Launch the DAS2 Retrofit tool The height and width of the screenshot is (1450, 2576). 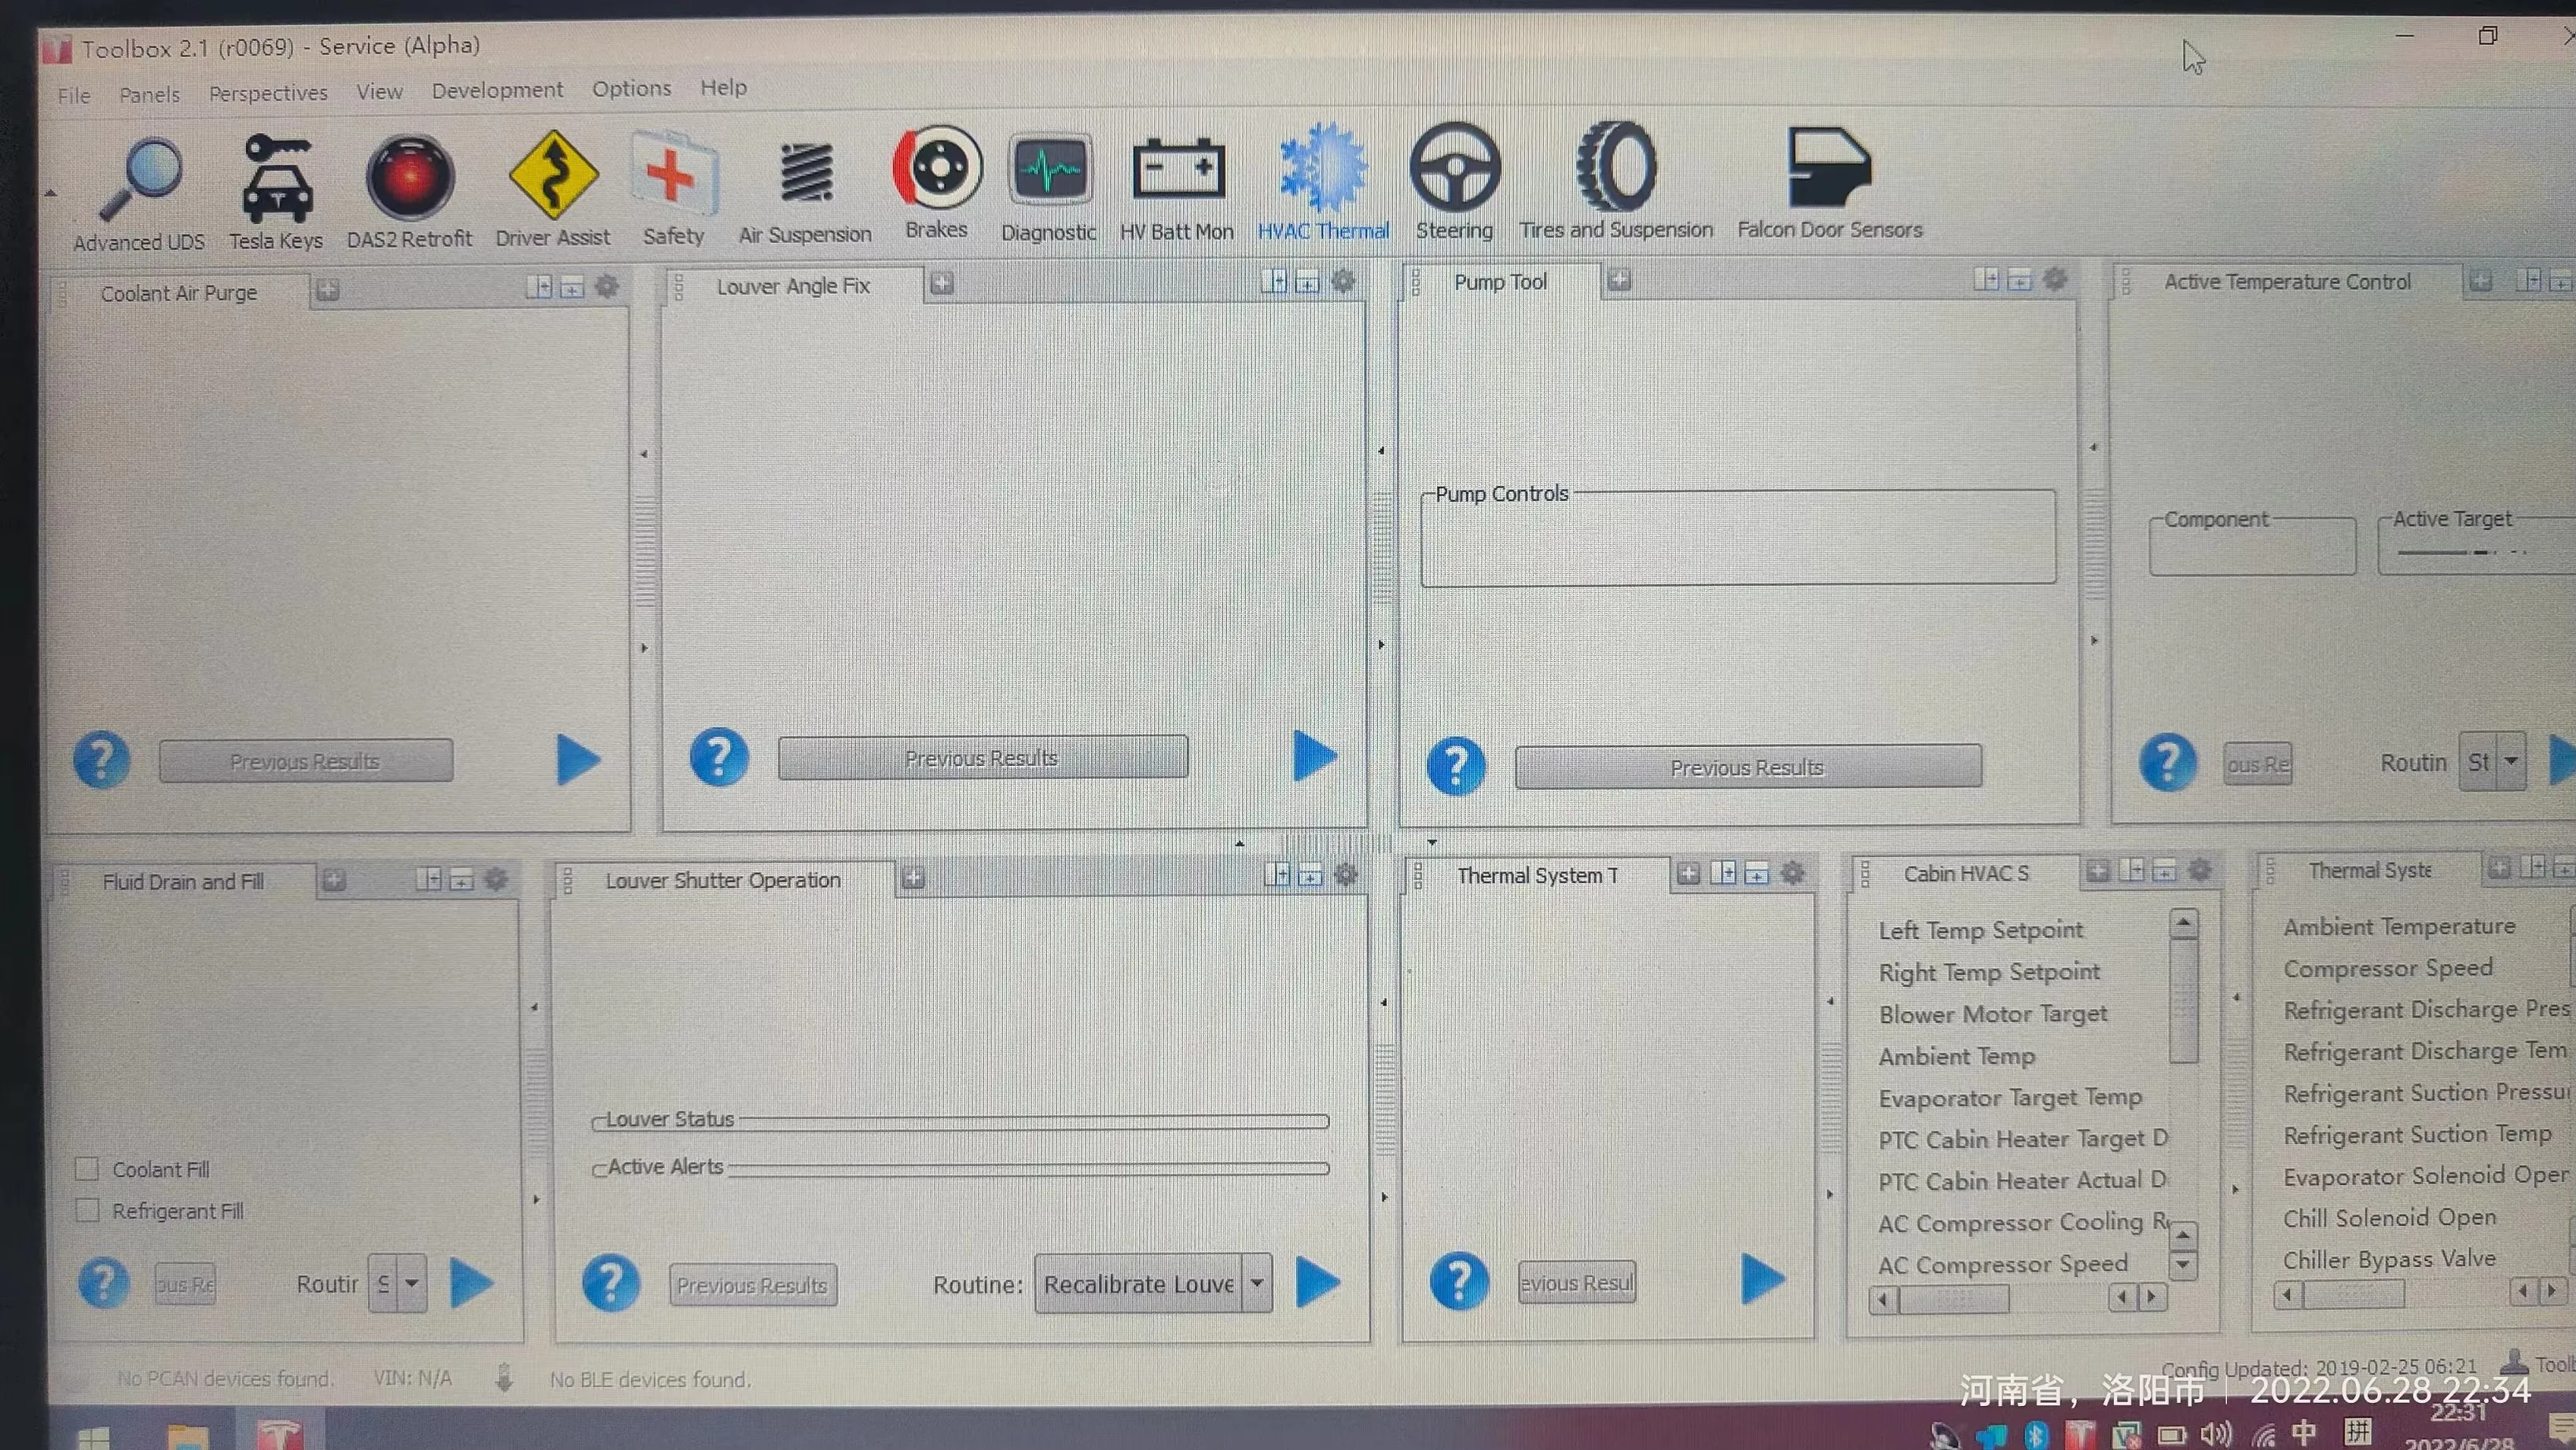click(409, 191)
